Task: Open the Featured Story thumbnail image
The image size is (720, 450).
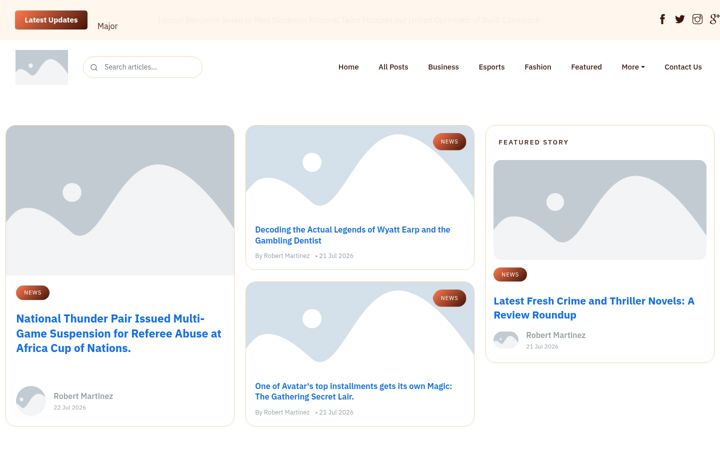Action: click(x=600, y=210)
